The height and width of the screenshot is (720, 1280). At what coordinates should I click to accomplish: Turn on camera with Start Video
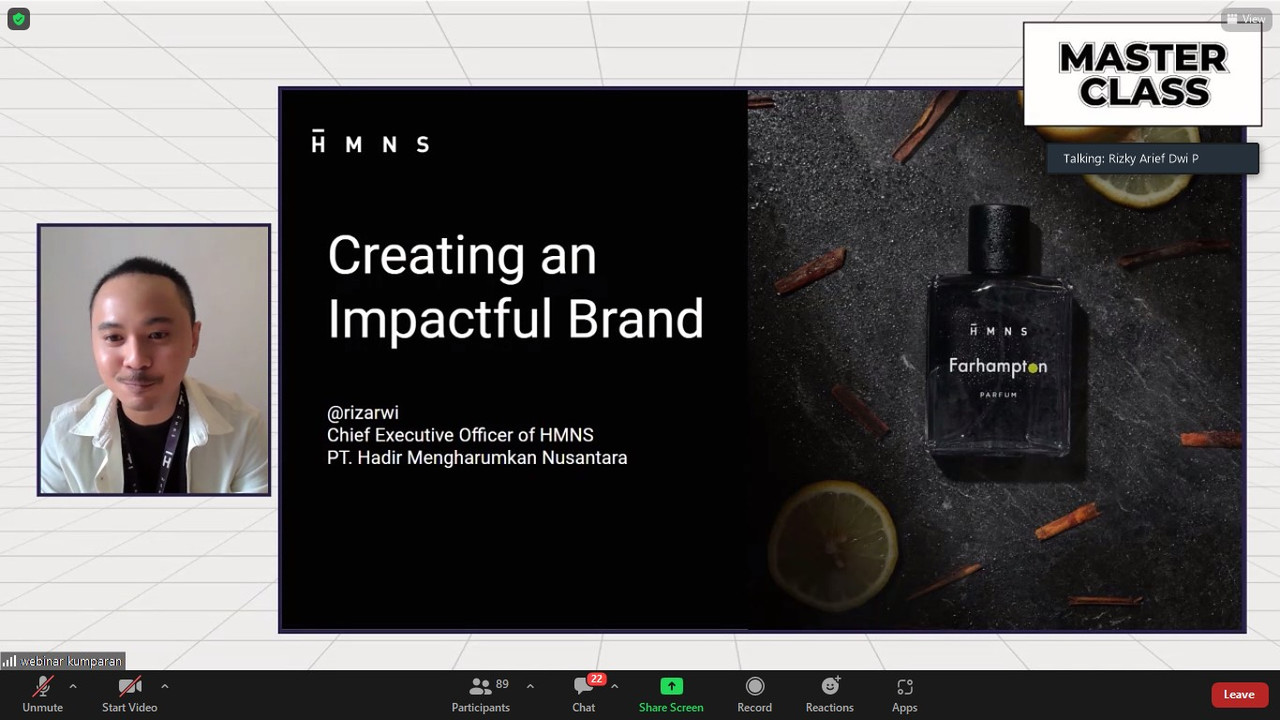129,694
